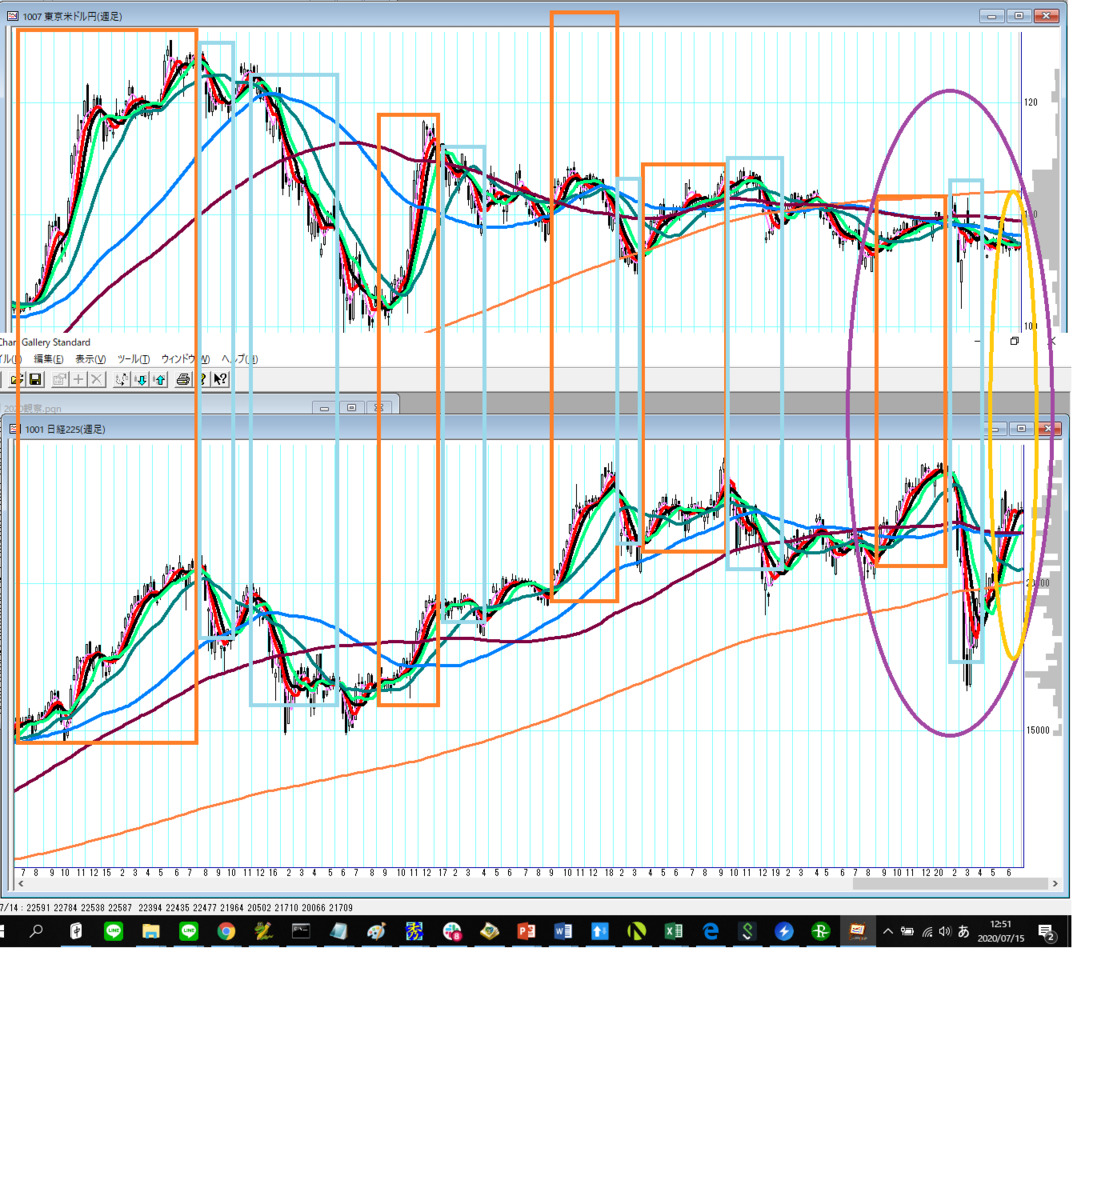Open the 表示(V) menu
The image size is (1093, 1200).
click(x=90, y=359)
